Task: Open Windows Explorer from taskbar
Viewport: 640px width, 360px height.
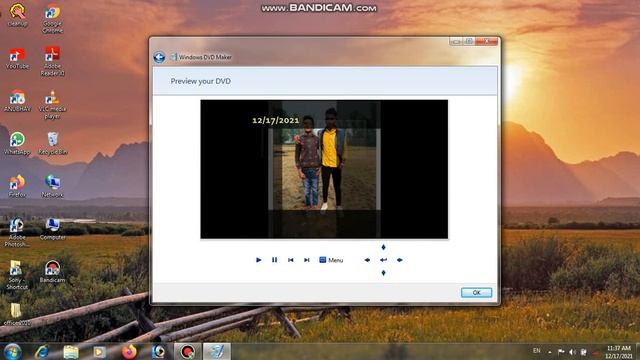Action: point(71,352)
